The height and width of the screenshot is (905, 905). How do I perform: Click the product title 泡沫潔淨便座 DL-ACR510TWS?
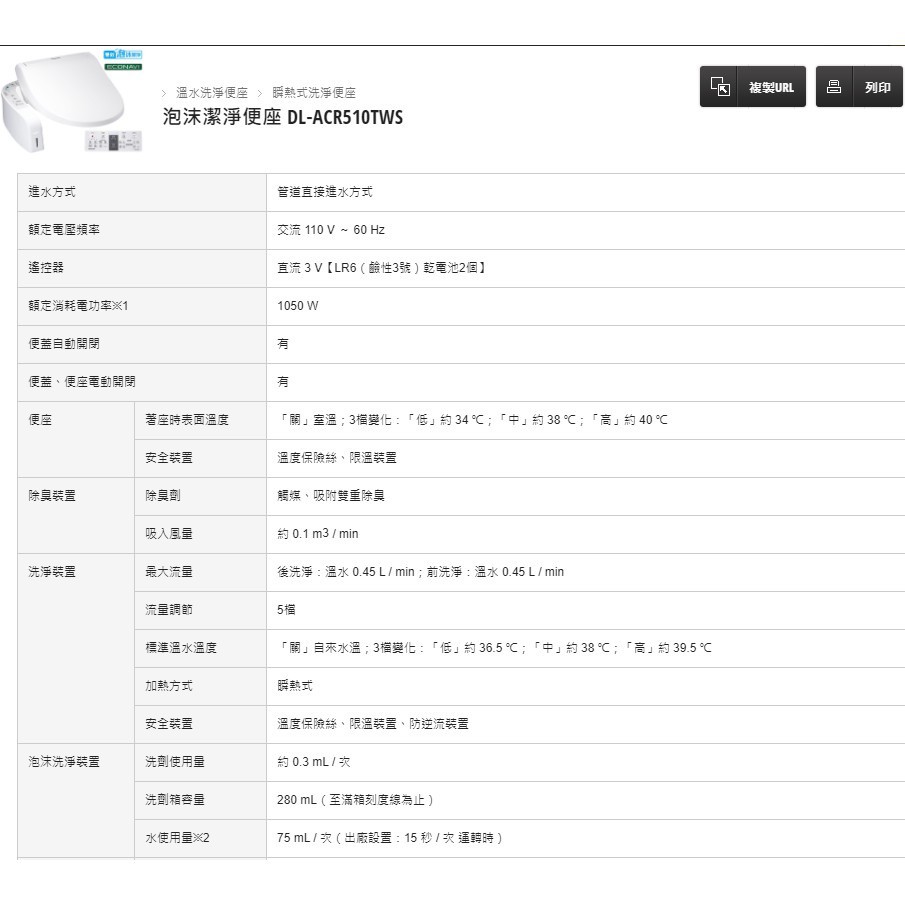click(283, 117)
